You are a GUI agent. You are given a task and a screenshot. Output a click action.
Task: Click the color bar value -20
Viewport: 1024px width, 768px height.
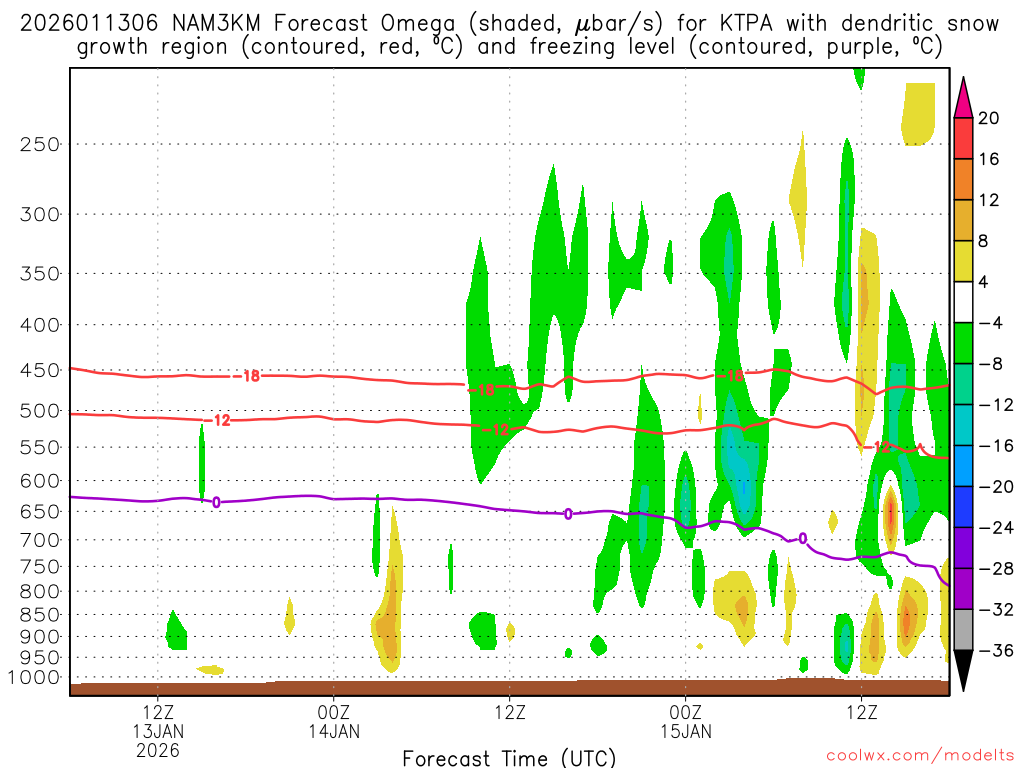pos(996,487)
